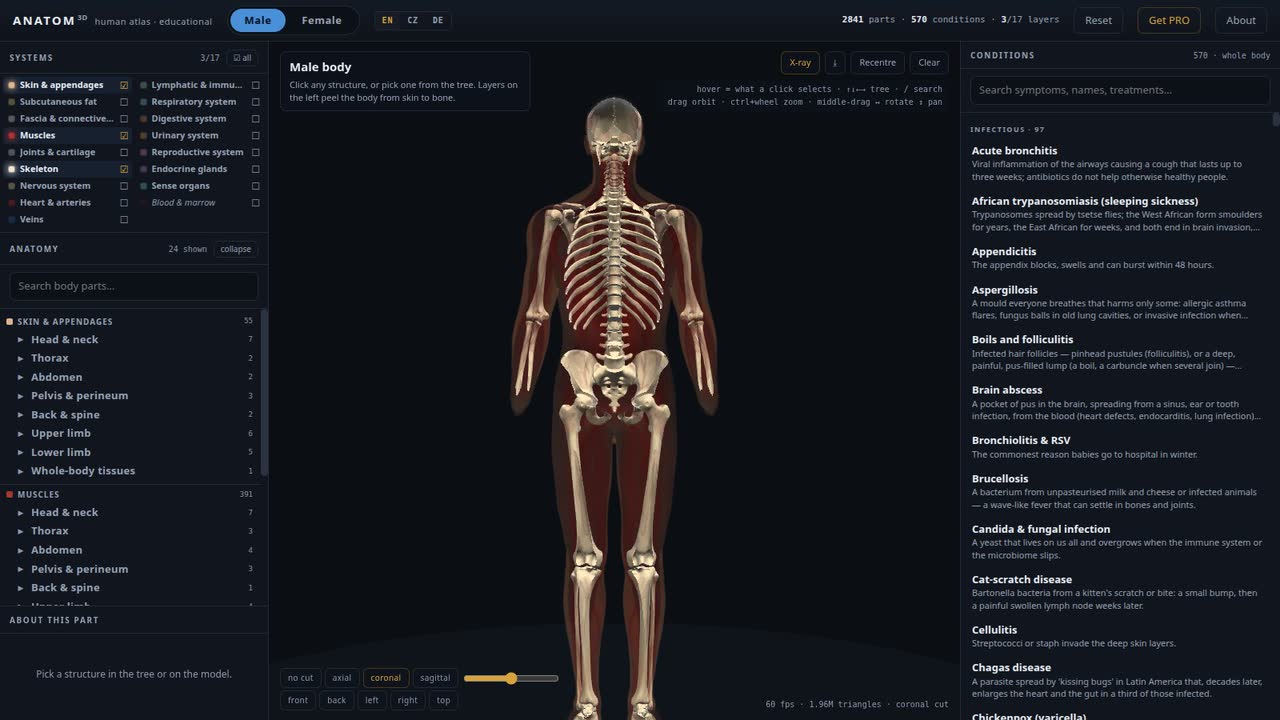The width and height of the screenshot is (1280, 720).
Task: Open the About page
Action: [x=1241, y=20]
